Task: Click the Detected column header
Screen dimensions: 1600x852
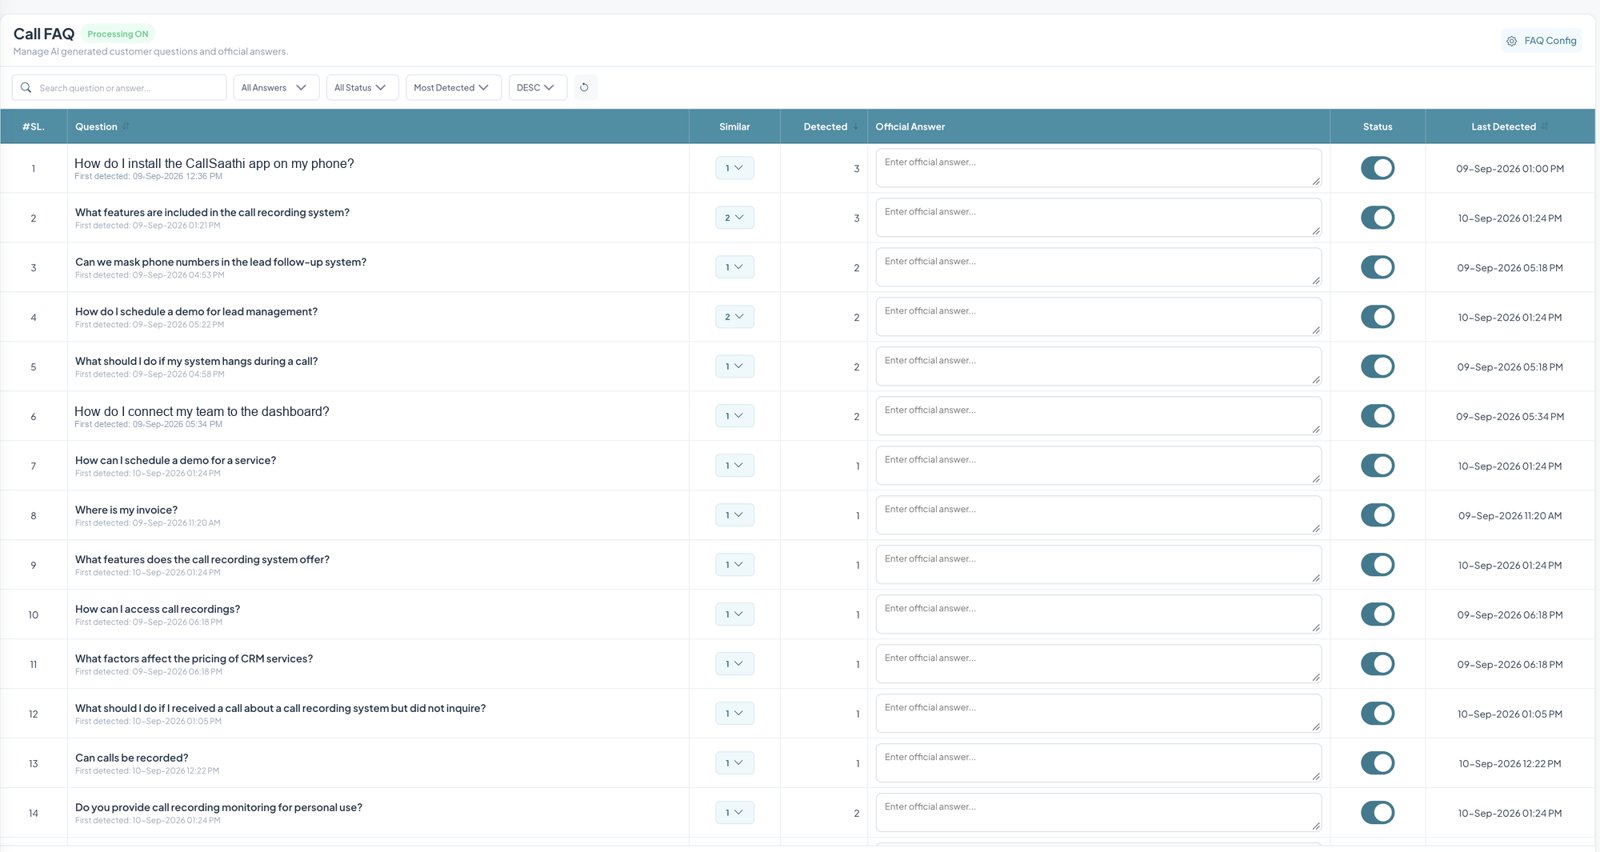Action: 825,127
